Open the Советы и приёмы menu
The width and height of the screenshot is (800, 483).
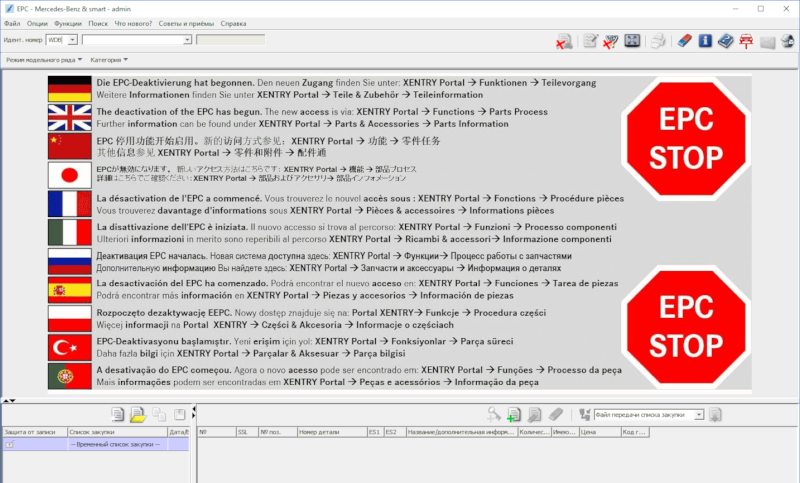(x=186, y=23)
